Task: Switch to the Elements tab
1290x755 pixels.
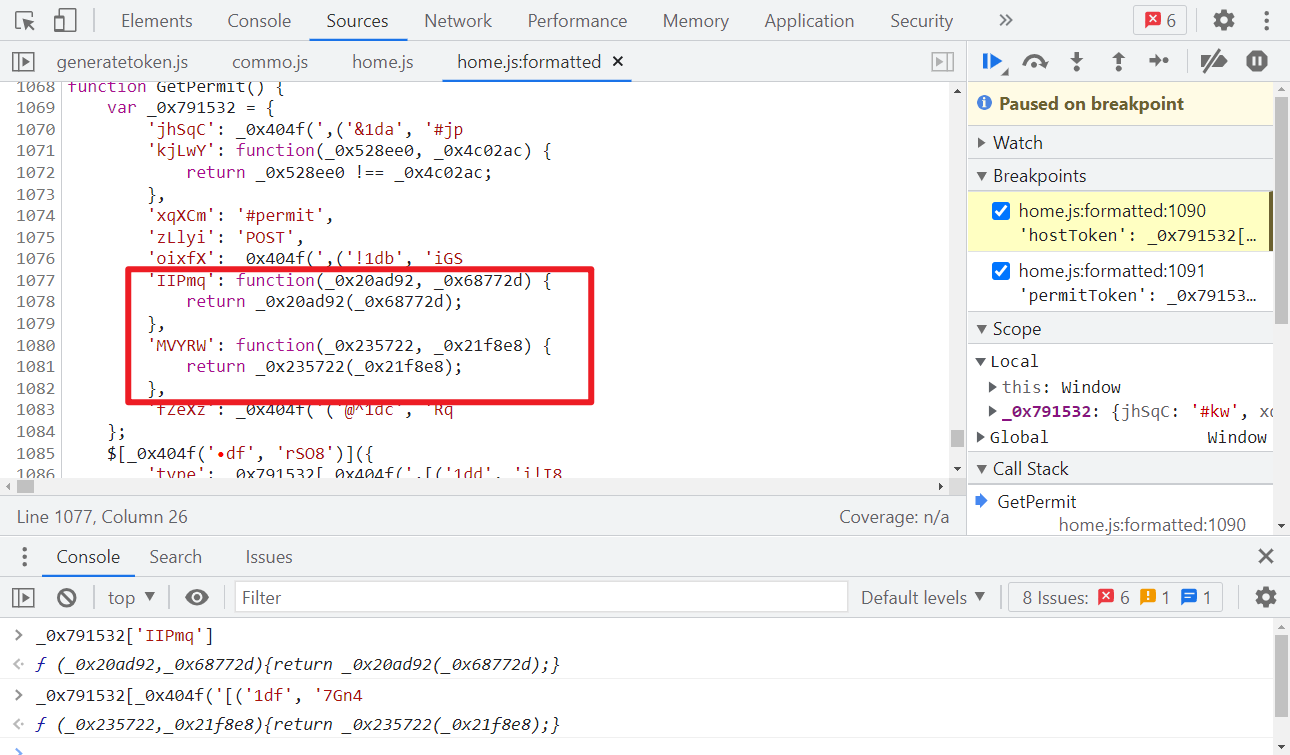Action: tap(157, 21)
